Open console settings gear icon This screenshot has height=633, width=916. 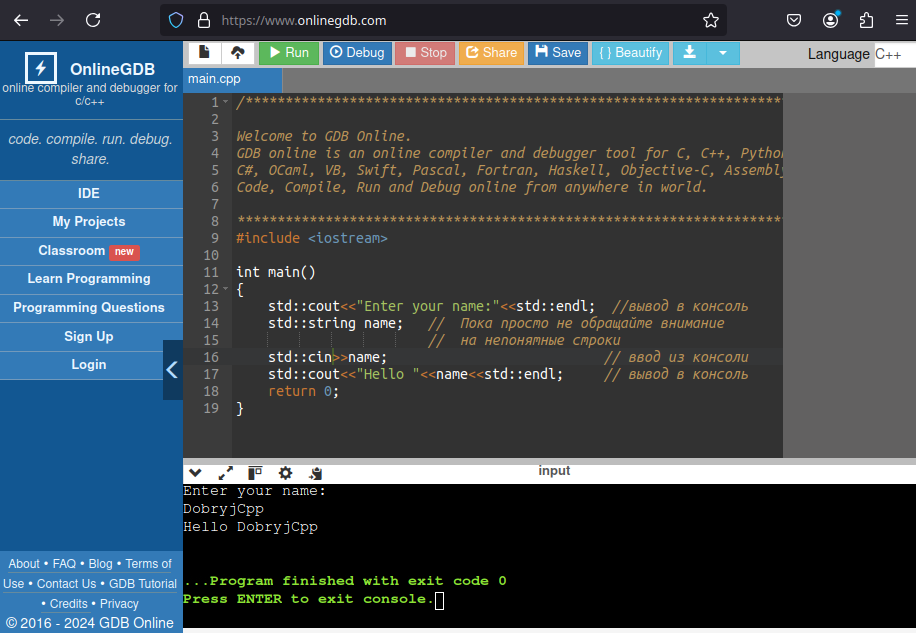coord(285,472)
